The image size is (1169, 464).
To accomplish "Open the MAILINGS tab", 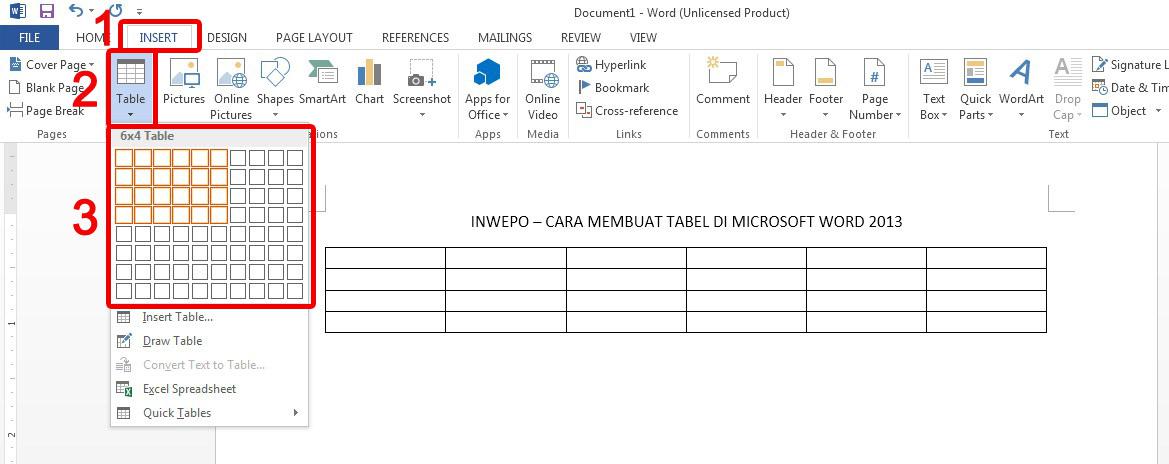I will [505, 37].
